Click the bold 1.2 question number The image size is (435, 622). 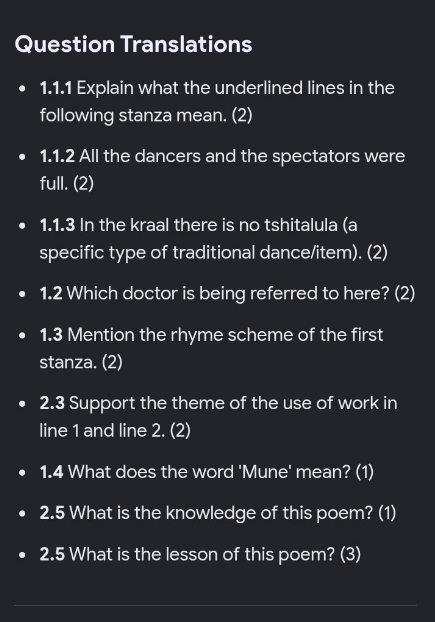coord(51,294)
